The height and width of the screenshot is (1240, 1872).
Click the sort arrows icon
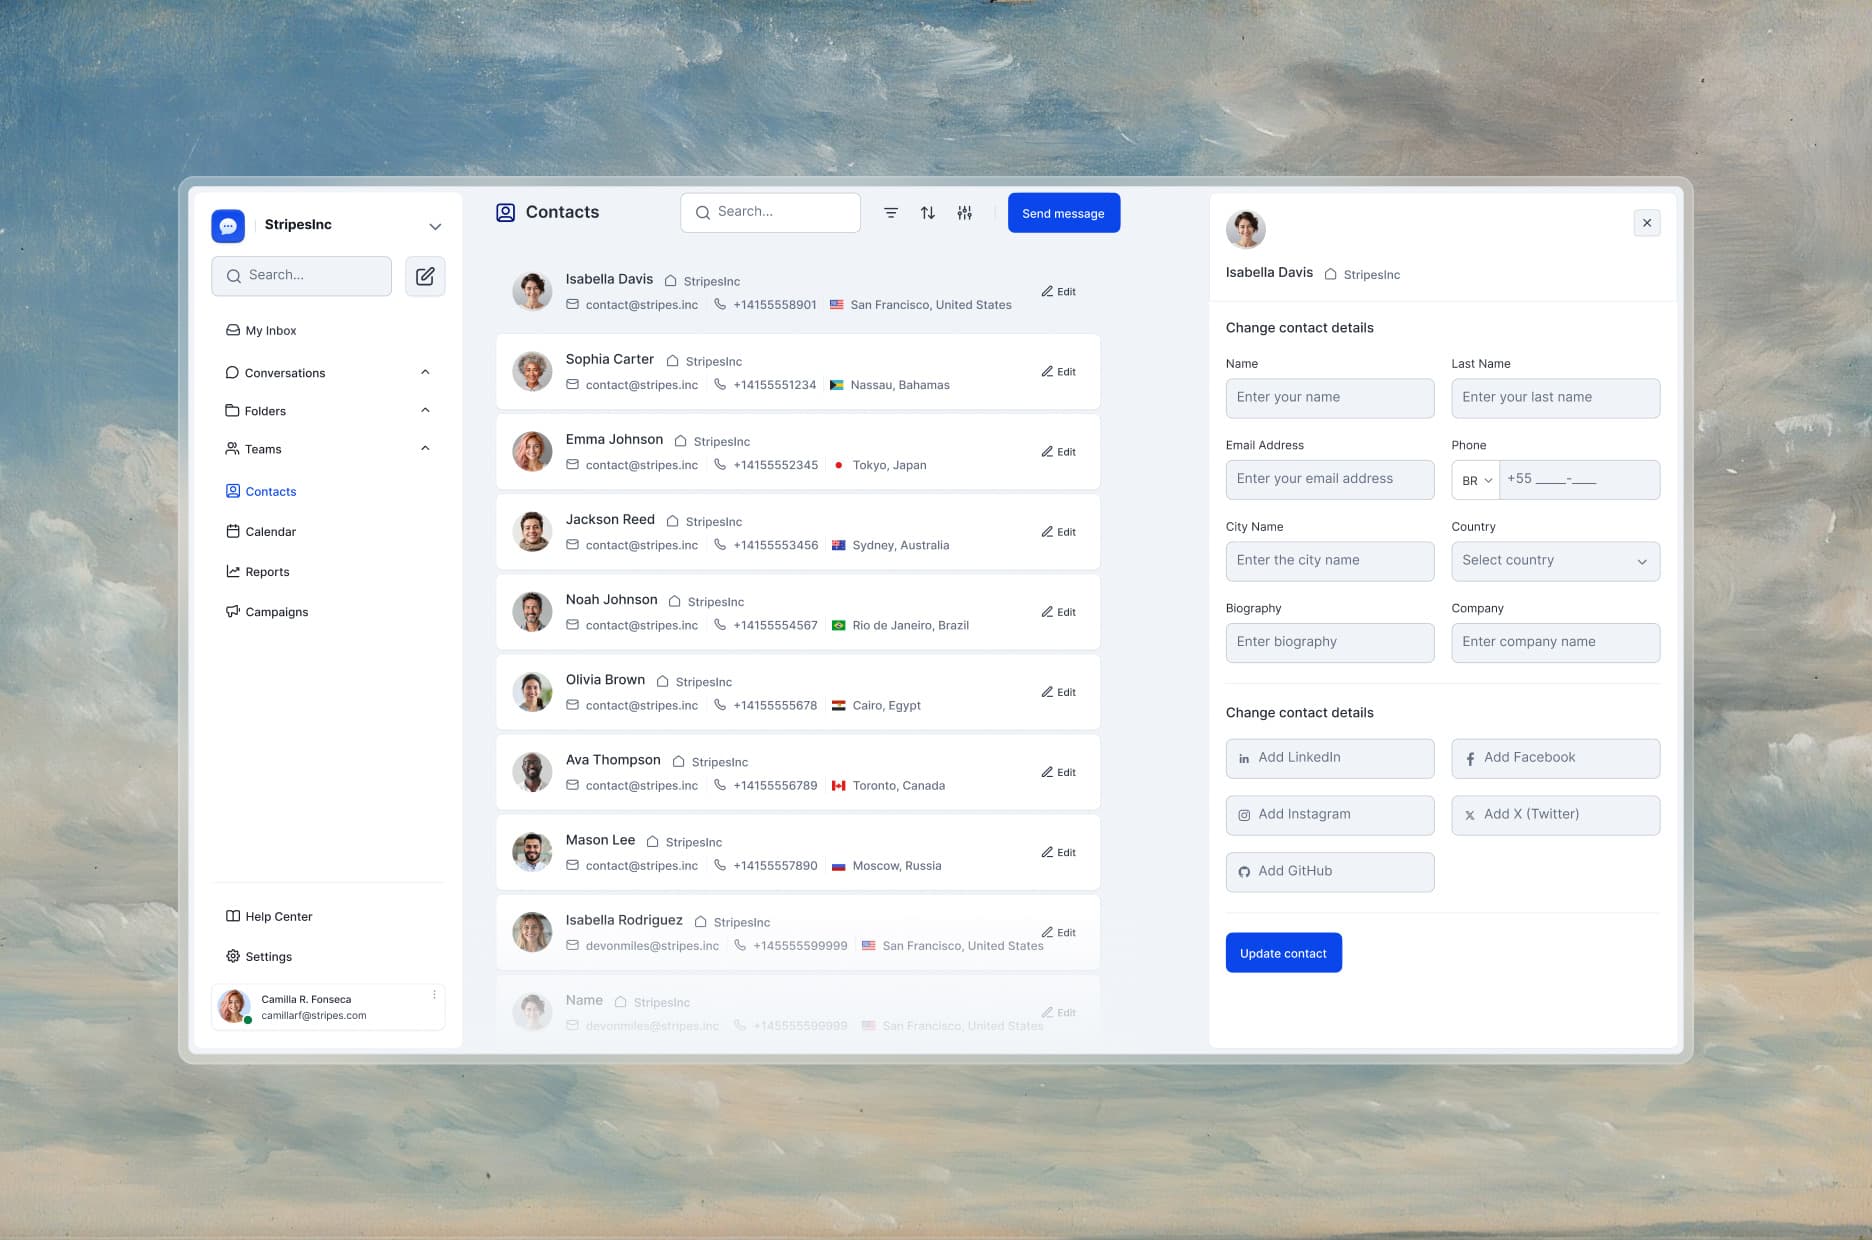pos(928,213)
